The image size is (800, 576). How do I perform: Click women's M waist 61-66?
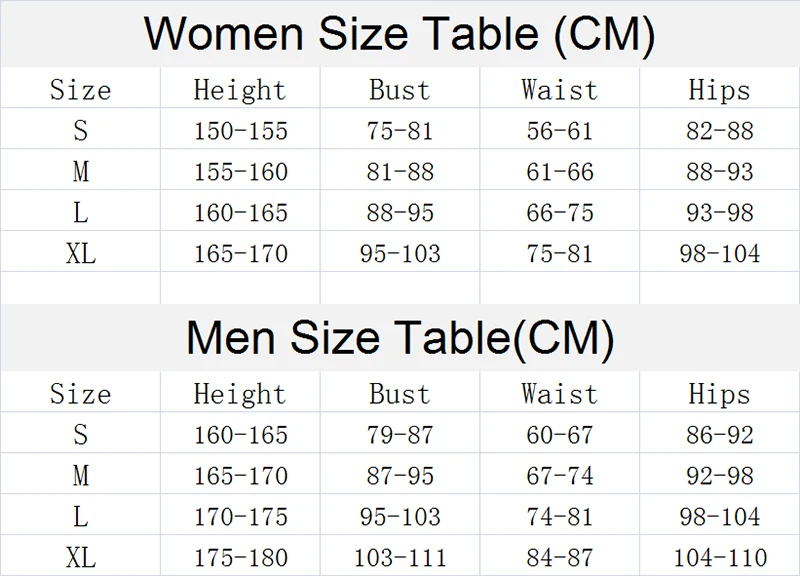[560, 171]
